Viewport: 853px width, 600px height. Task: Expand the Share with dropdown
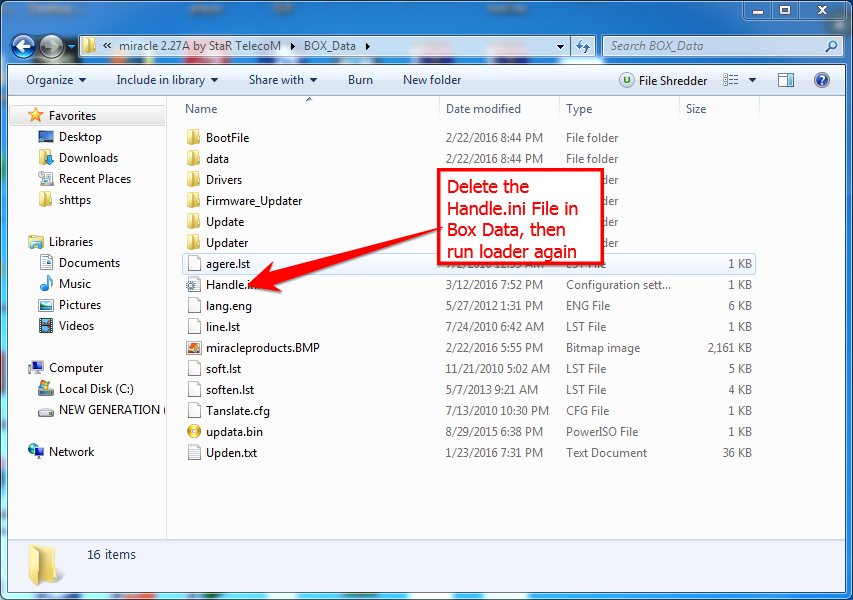pyautogui.click(x=282, y=80)
